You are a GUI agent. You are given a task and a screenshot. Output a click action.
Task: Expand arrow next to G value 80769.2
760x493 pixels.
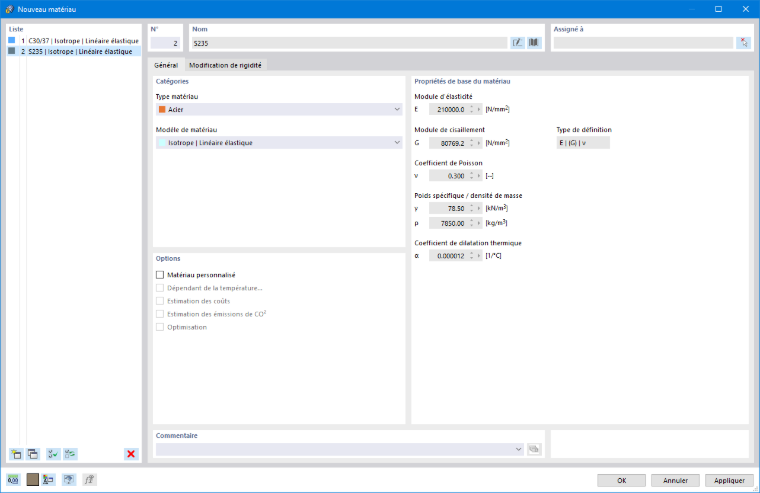479,143
